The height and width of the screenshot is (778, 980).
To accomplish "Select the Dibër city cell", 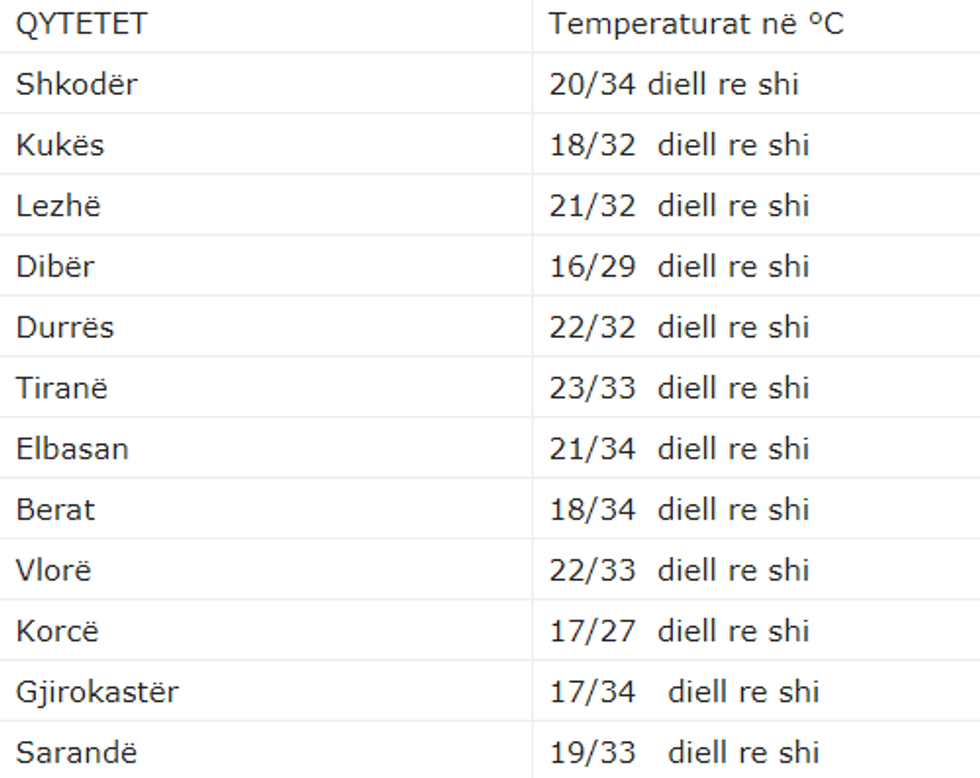I will [x=56, y=267].
